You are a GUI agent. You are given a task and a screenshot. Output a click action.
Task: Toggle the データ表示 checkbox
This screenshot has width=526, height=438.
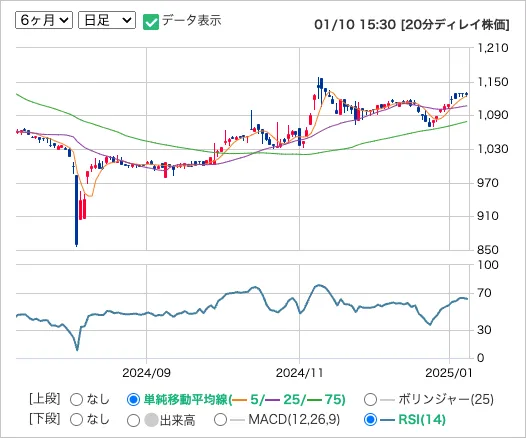(151, 22)
